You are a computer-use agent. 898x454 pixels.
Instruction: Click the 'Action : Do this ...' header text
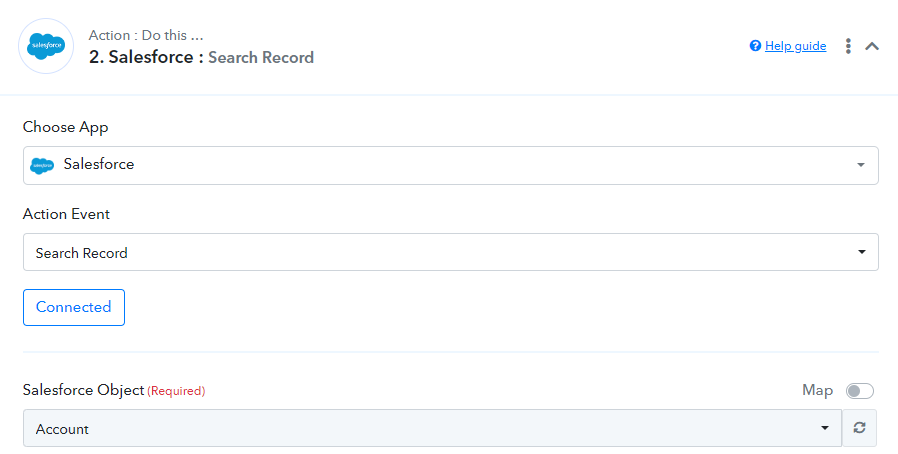[x=146, y=35]
